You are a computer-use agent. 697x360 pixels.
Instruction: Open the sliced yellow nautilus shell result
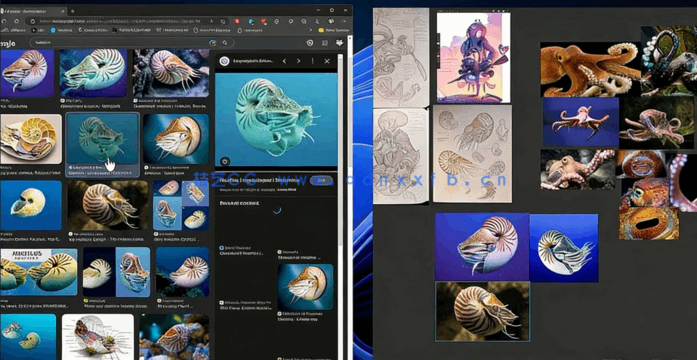[x=31, y=139]
